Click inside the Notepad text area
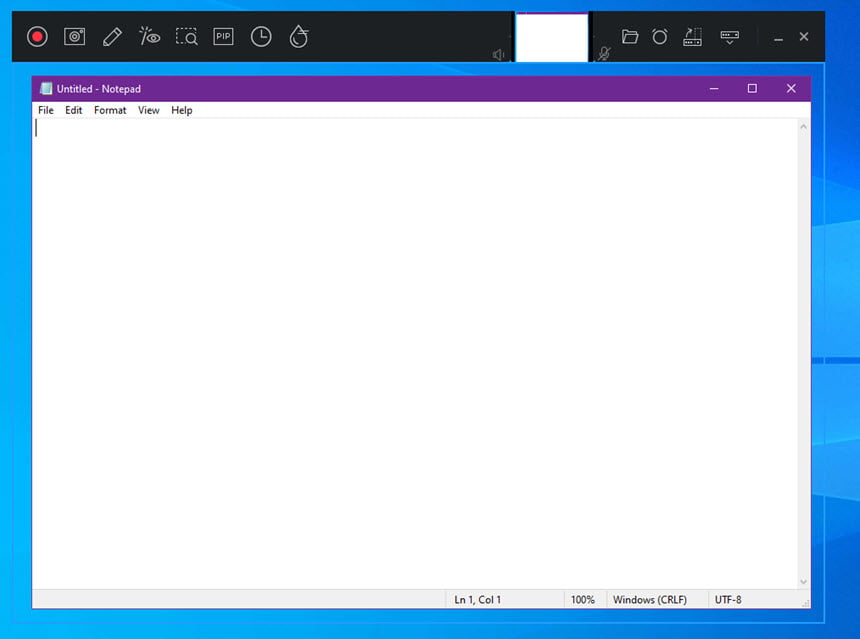This screenshot has height=639, width=860. click(x=415, y=354)
